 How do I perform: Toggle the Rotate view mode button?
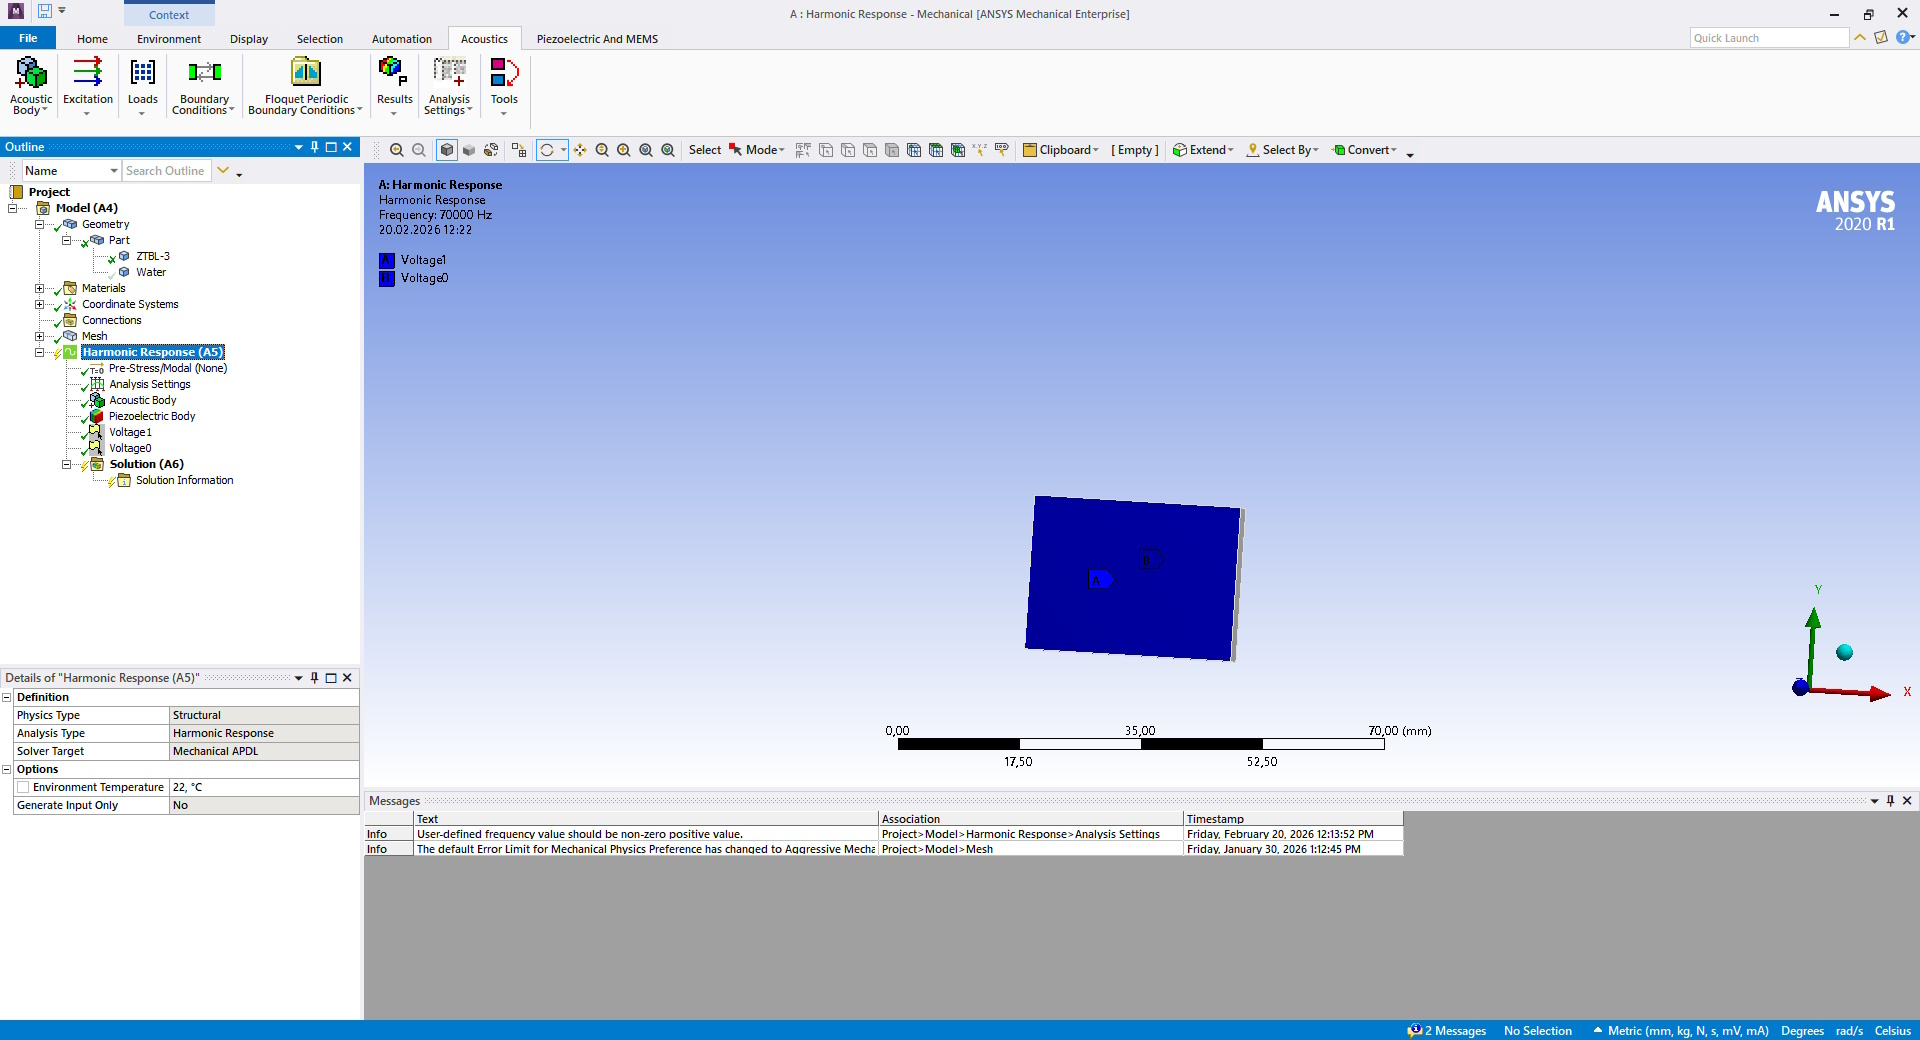click(x=547, y=150)
